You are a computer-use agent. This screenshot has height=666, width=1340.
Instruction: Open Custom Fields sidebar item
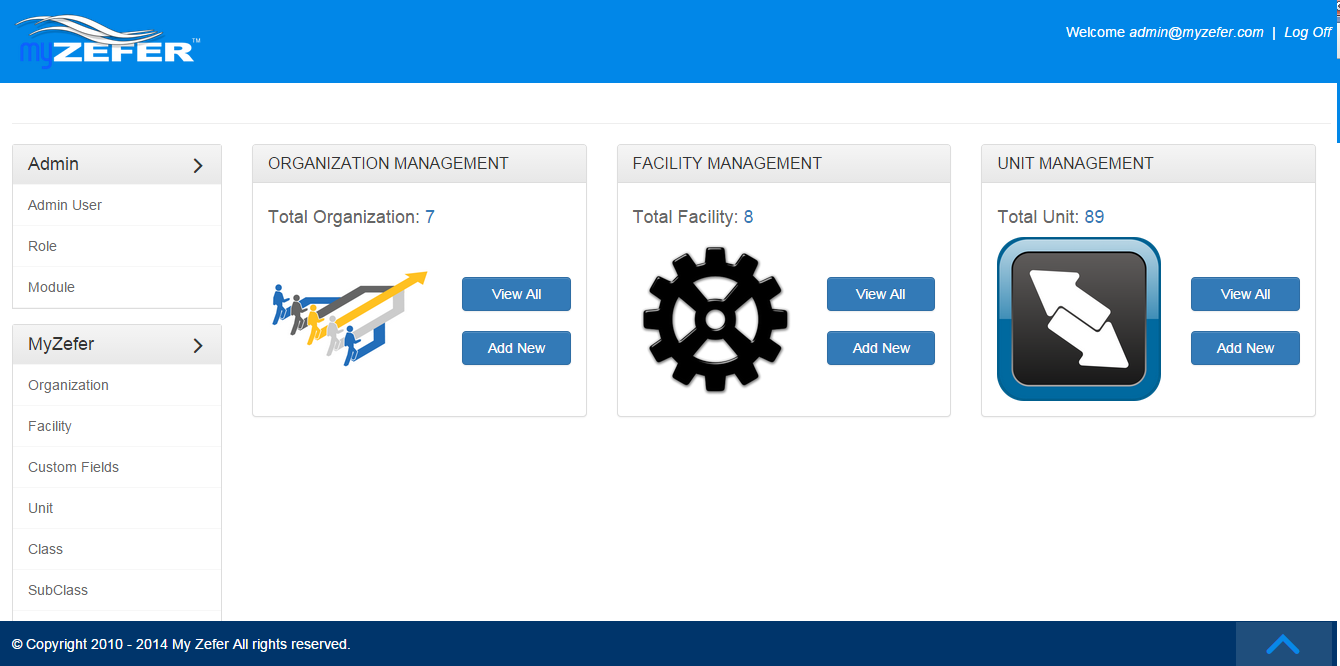pos(73,467)
